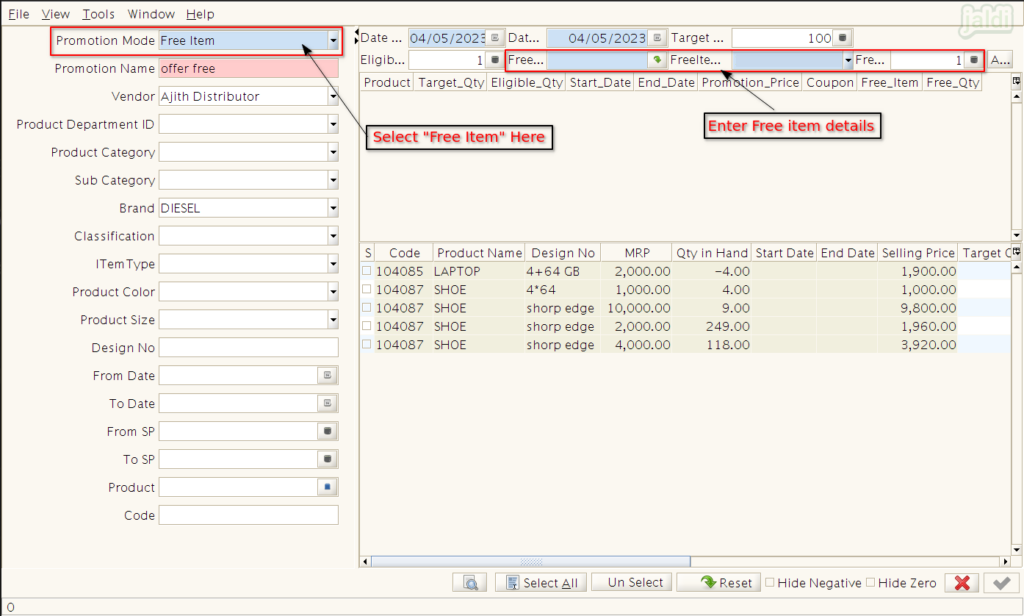Click the search magnifier button
This screenshot has height=616, width=1024.
click(x=470, y=583)
